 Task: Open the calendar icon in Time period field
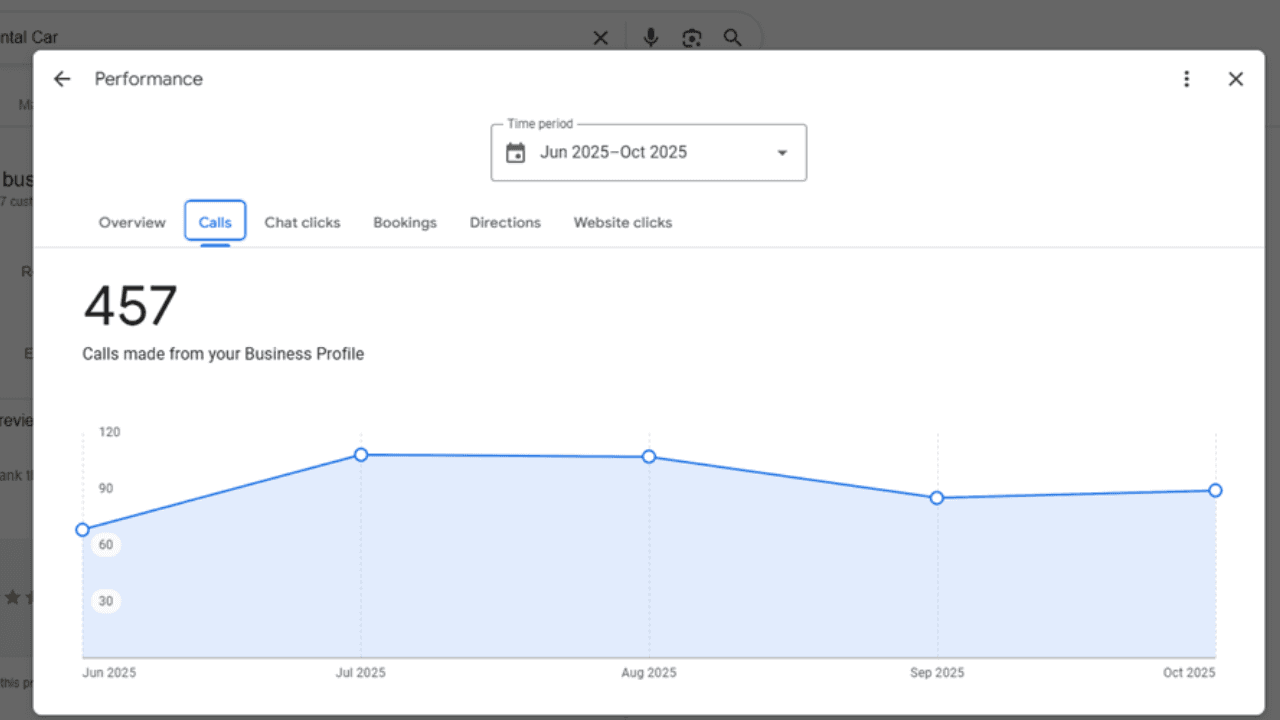pyautogui.click(x=515, y=152)
